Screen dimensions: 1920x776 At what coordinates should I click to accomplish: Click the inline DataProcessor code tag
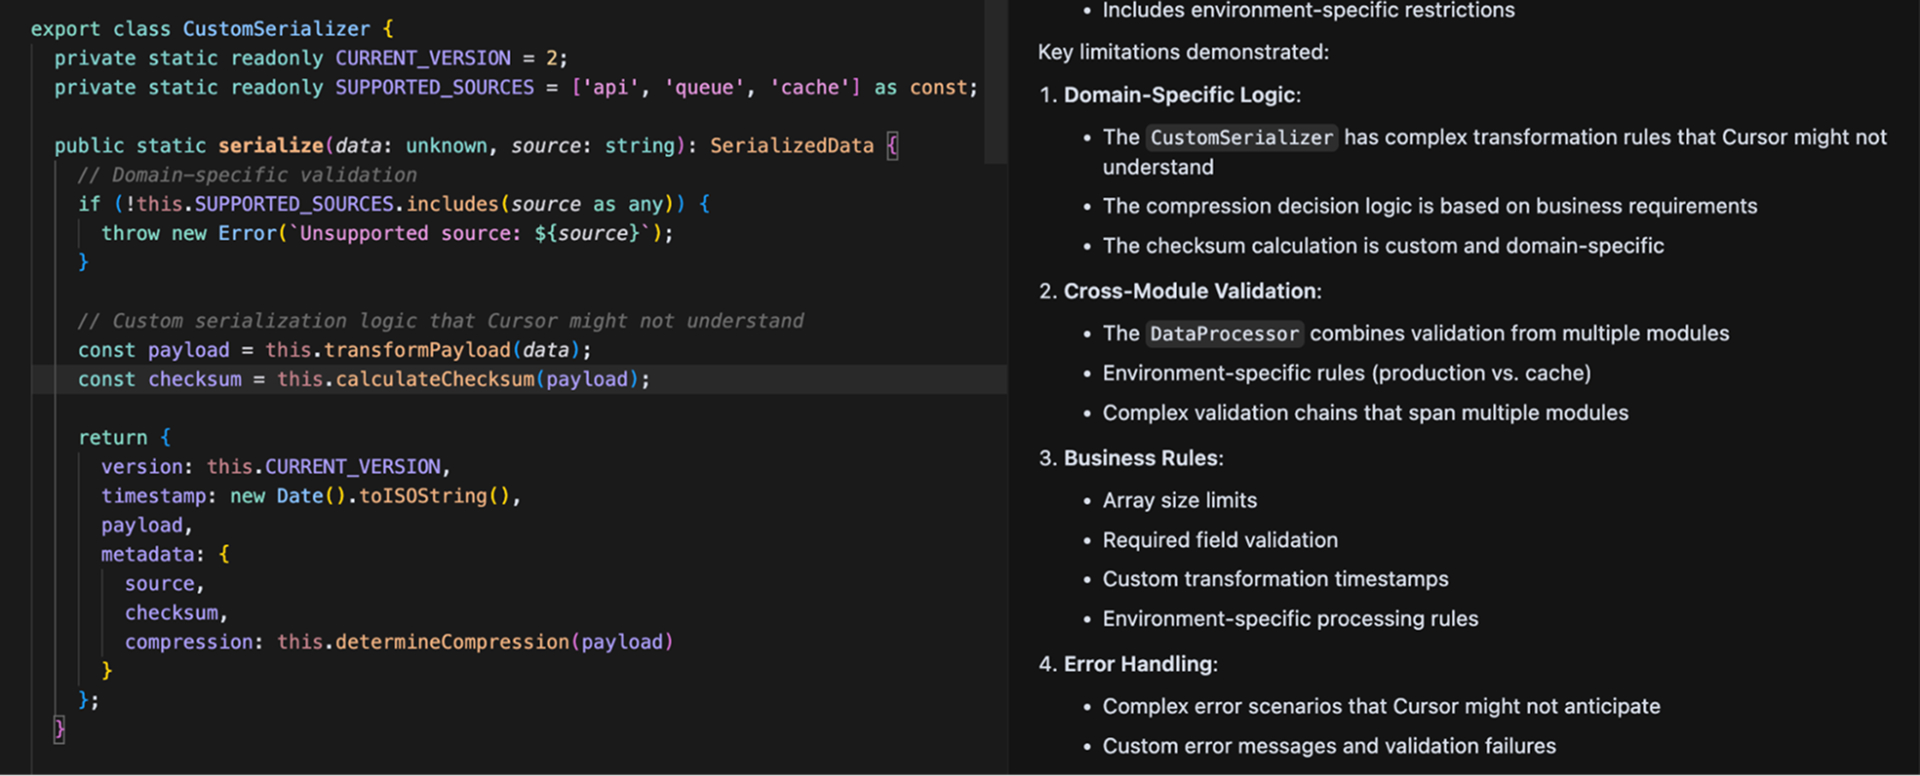click(1225, 334)
